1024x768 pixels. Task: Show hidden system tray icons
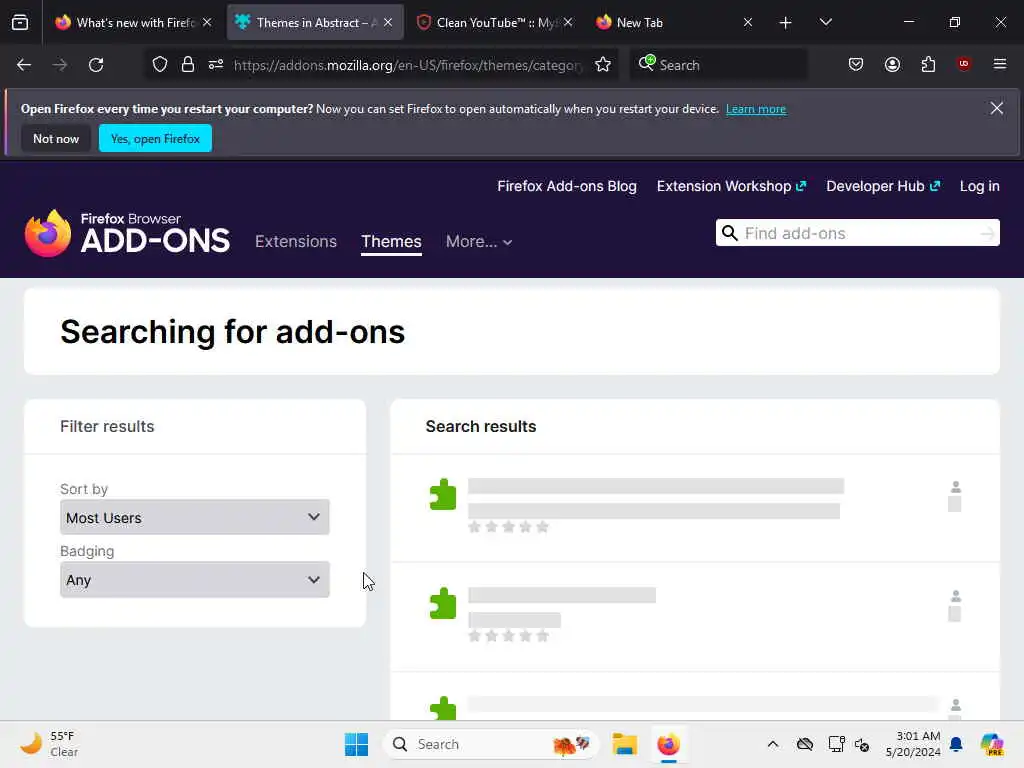[773, 744]
